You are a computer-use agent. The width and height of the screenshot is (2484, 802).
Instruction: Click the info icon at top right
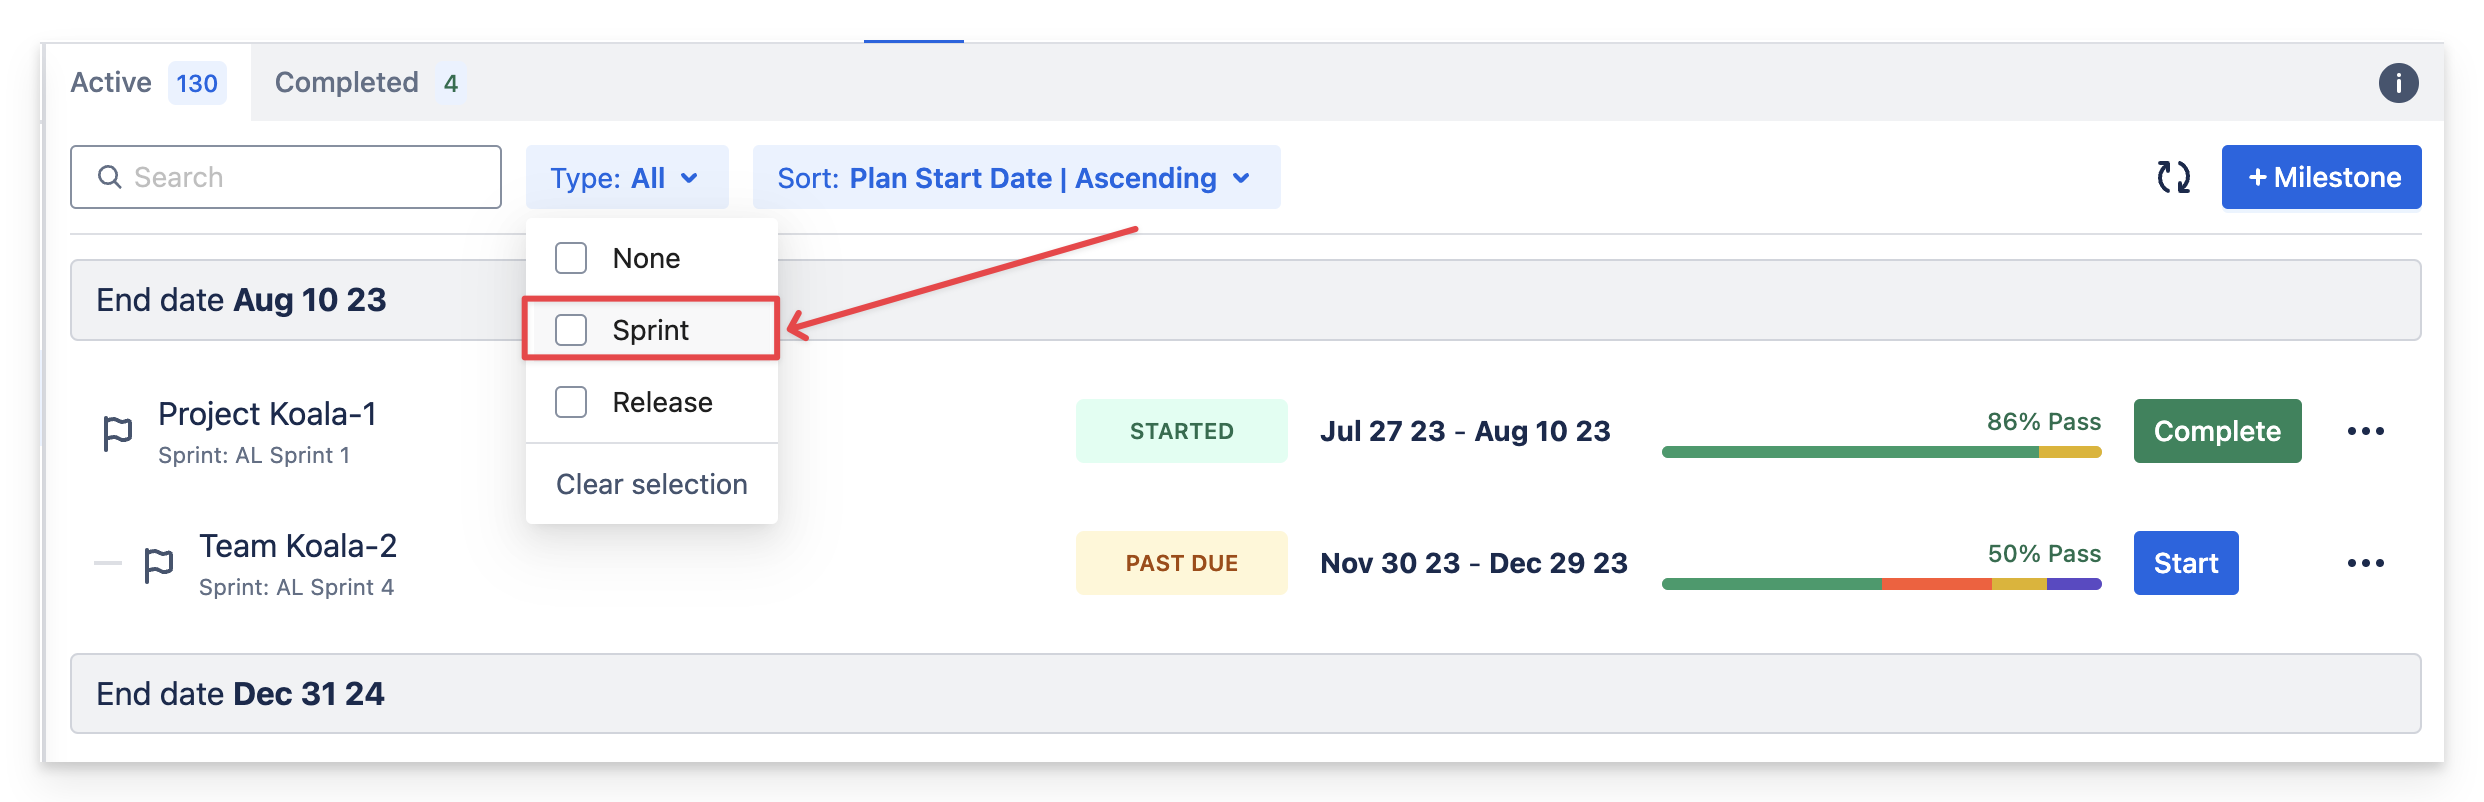point(2398,83)
